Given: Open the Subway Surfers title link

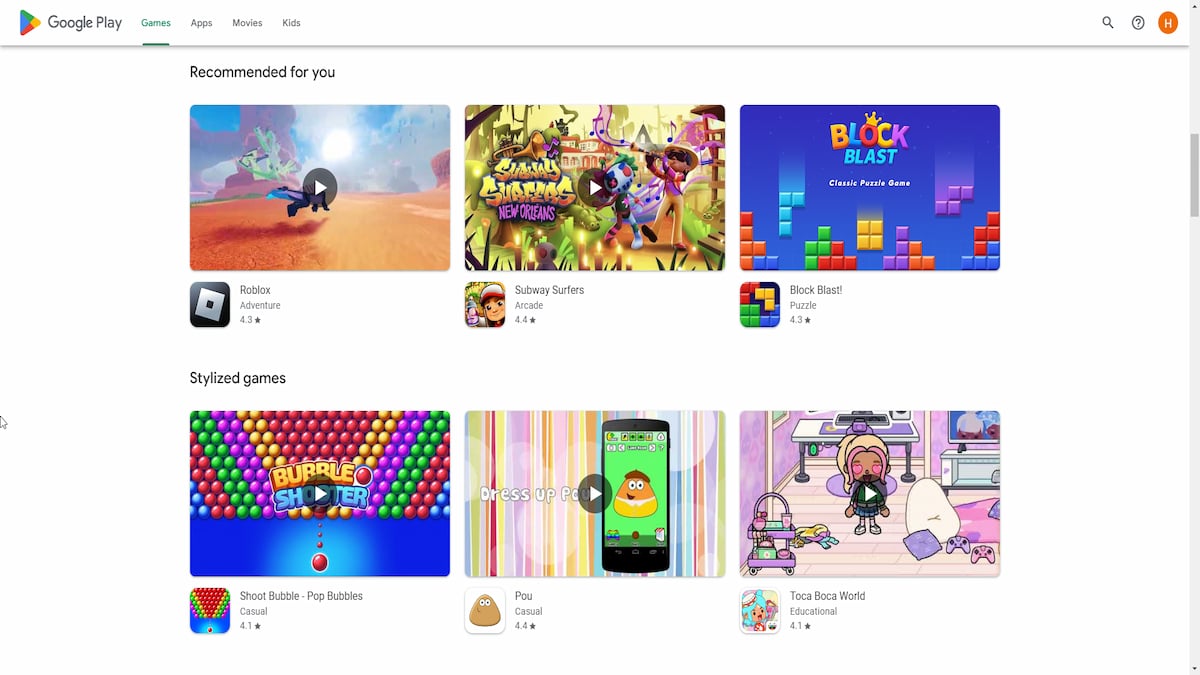Looking at the screenshot, I should click(x=549, y=290).
